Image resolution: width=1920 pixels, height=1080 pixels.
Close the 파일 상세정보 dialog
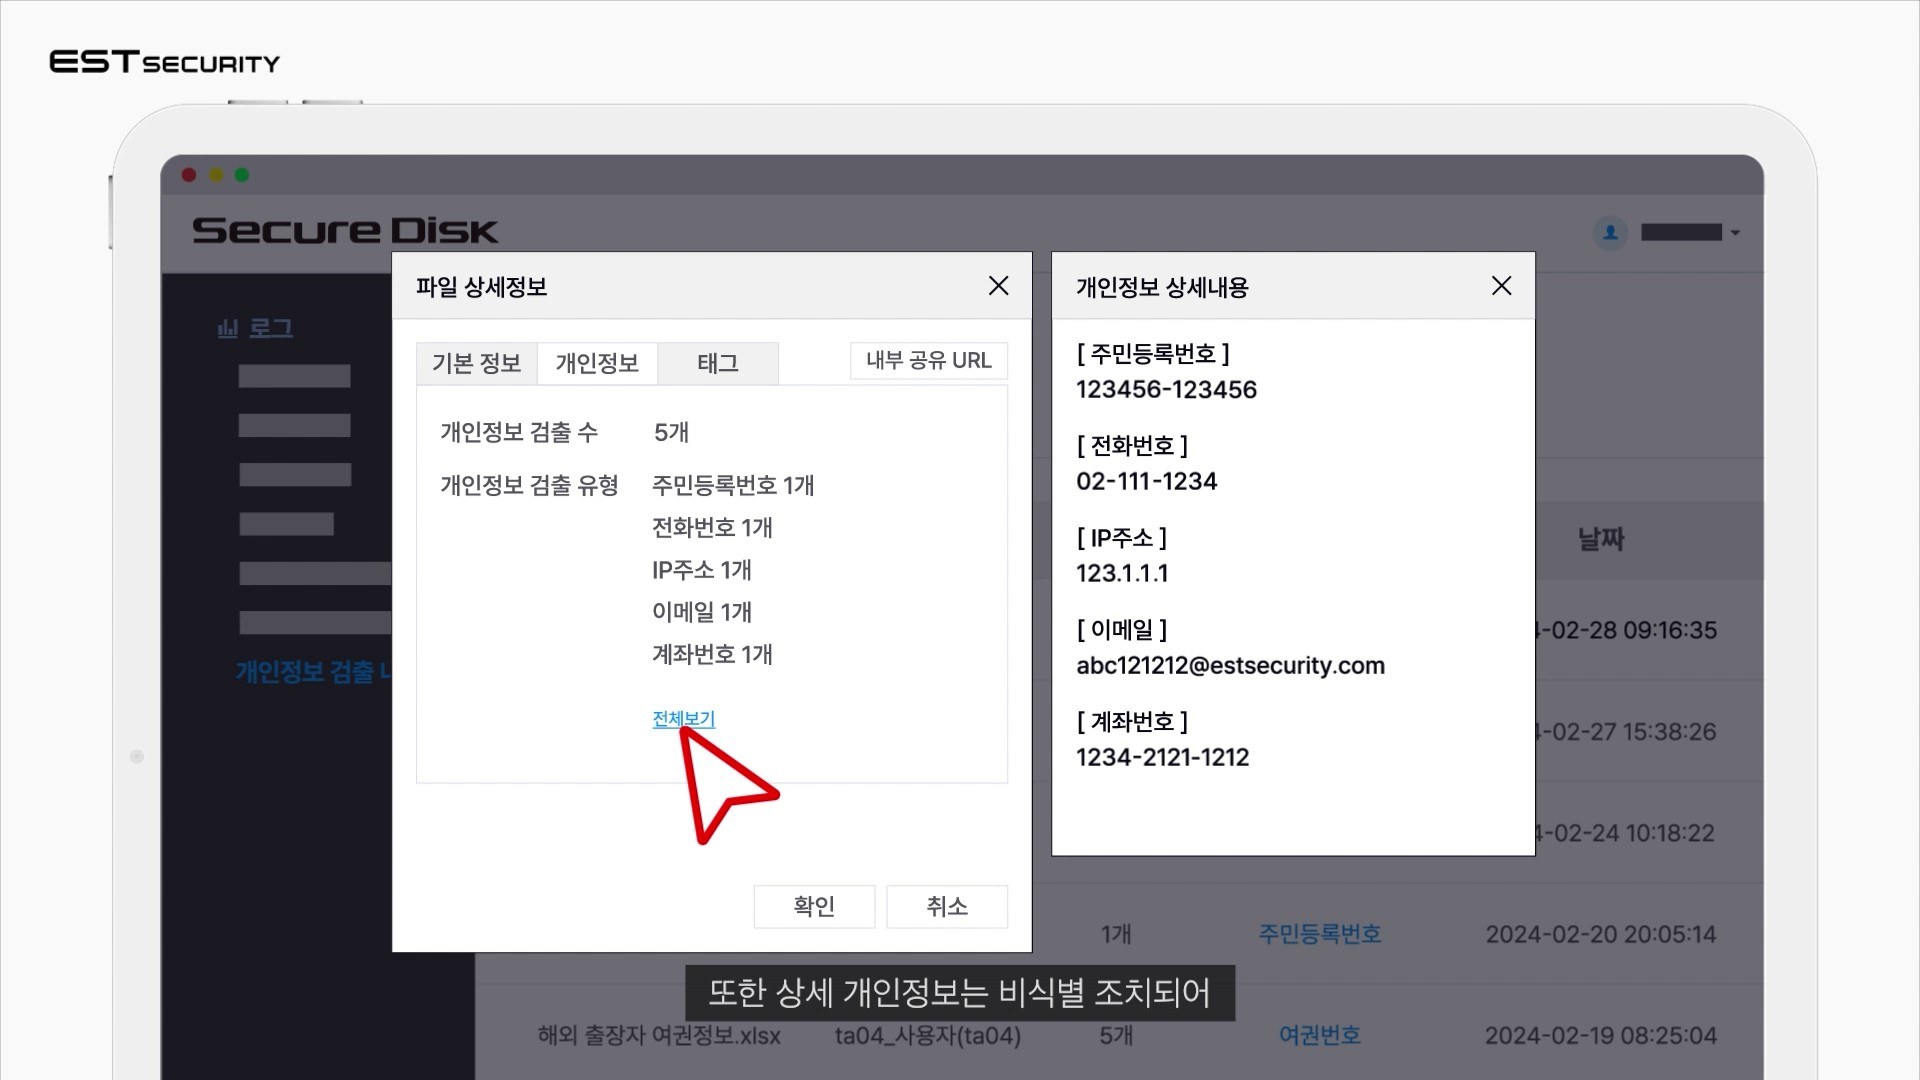998,286
